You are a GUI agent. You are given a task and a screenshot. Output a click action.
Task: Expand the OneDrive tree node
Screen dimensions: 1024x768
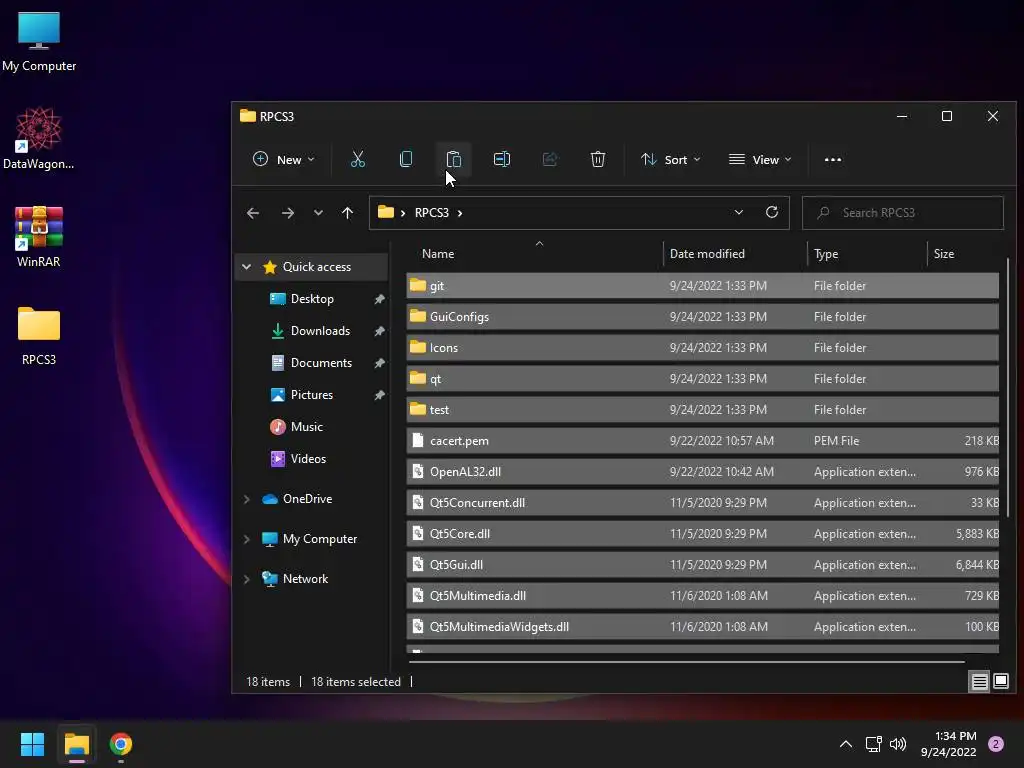(246, 499)
